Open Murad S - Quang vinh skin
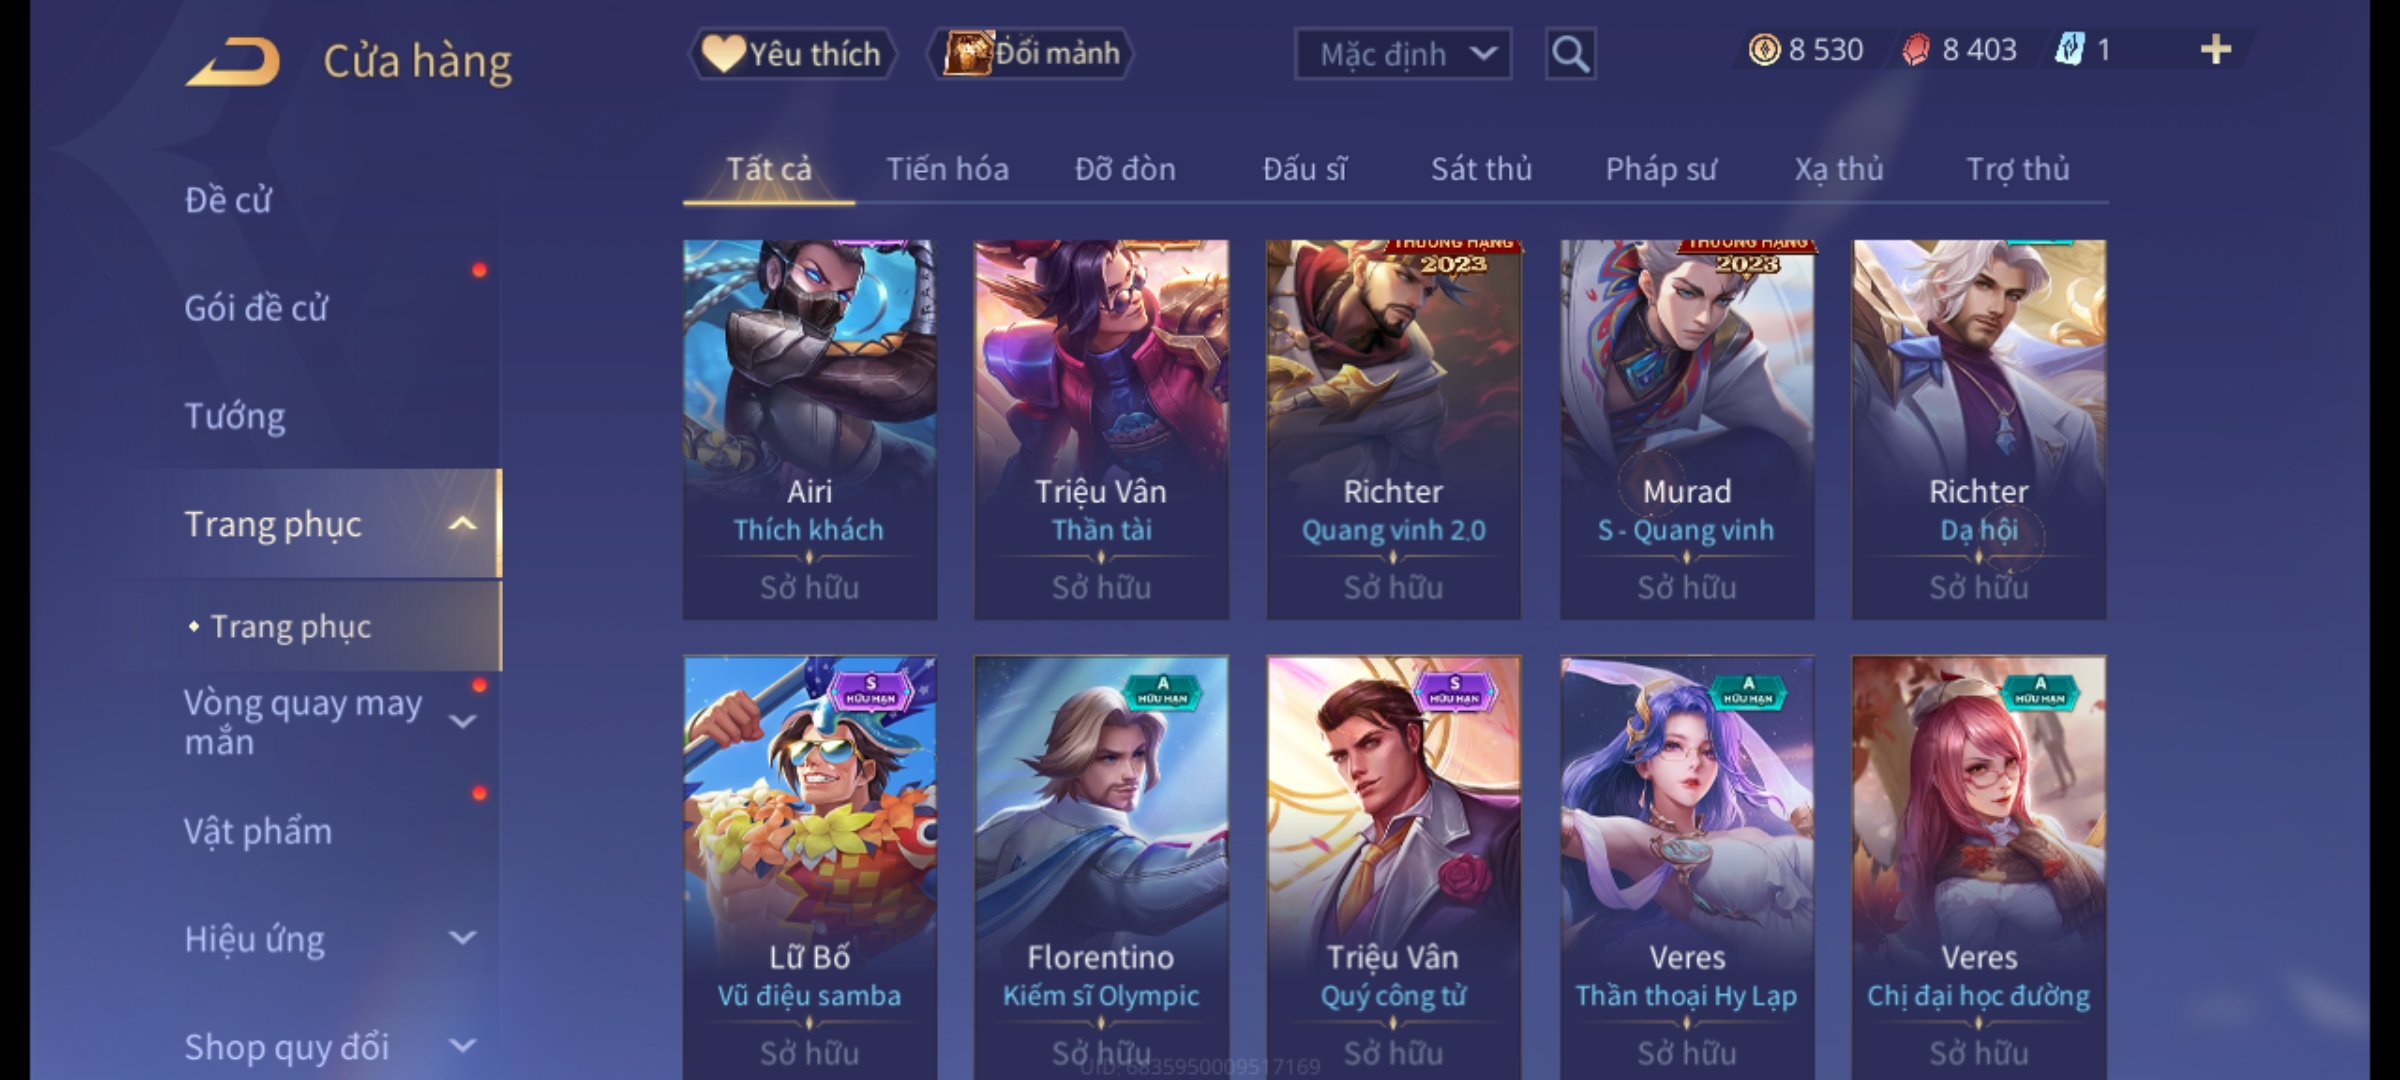The image size is (2400, 1080). click(x=1687, y=429)
